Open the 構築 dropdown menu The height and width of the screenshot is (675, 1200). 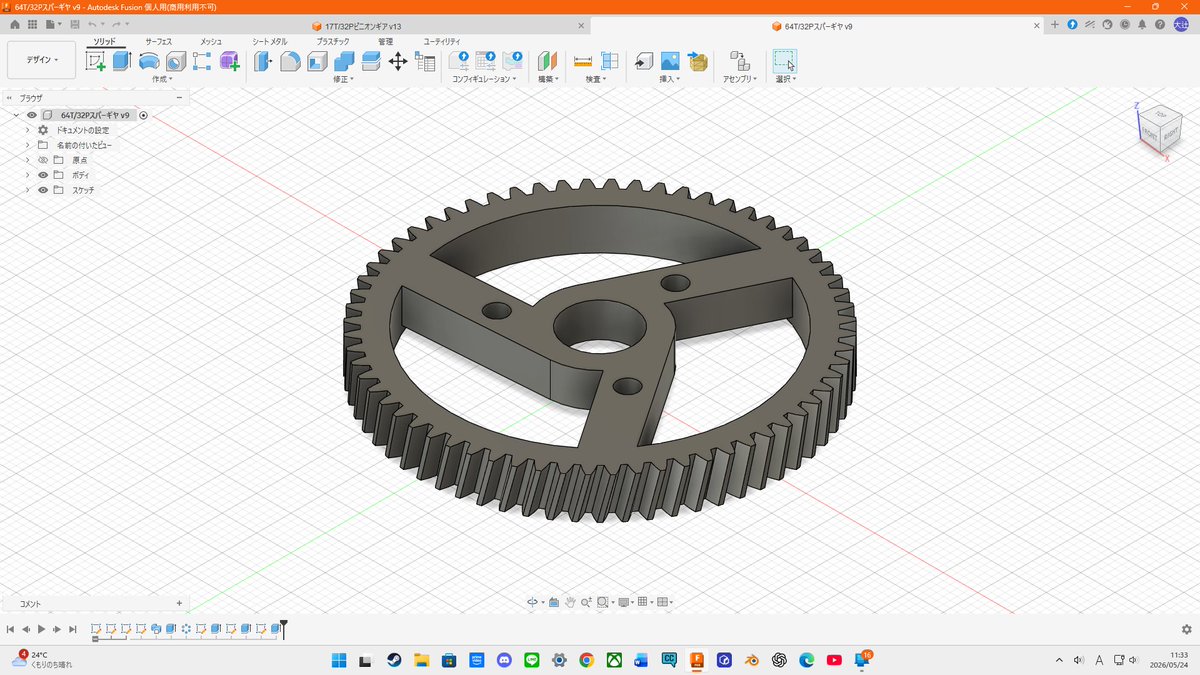[548, 79]
